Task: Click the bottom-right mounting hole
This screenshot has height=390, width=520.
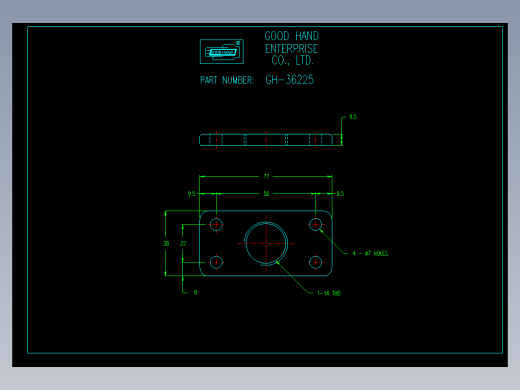Action: (315, 262)
